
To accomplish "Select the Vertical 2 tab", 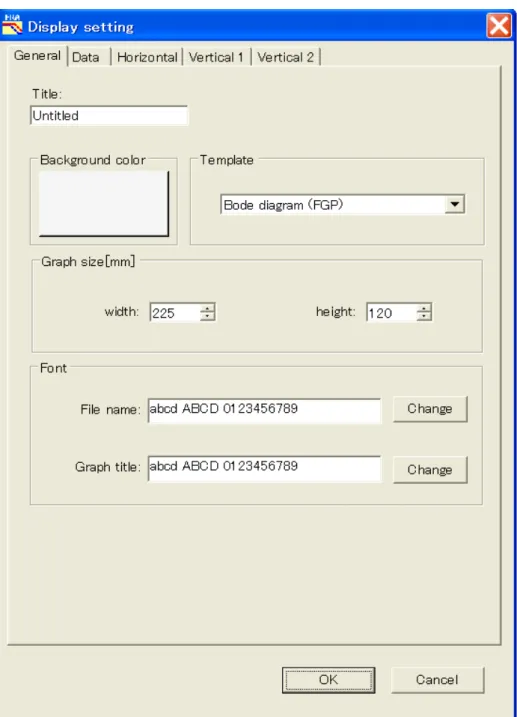I will 285,57.
